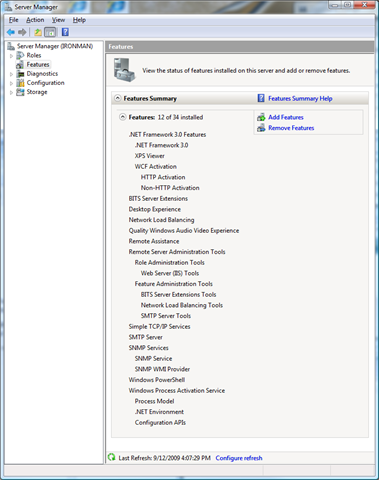Click the Server Manager root node icon
Image resolution: width=379 pixels, height=480 pixels.
point(11,46)
